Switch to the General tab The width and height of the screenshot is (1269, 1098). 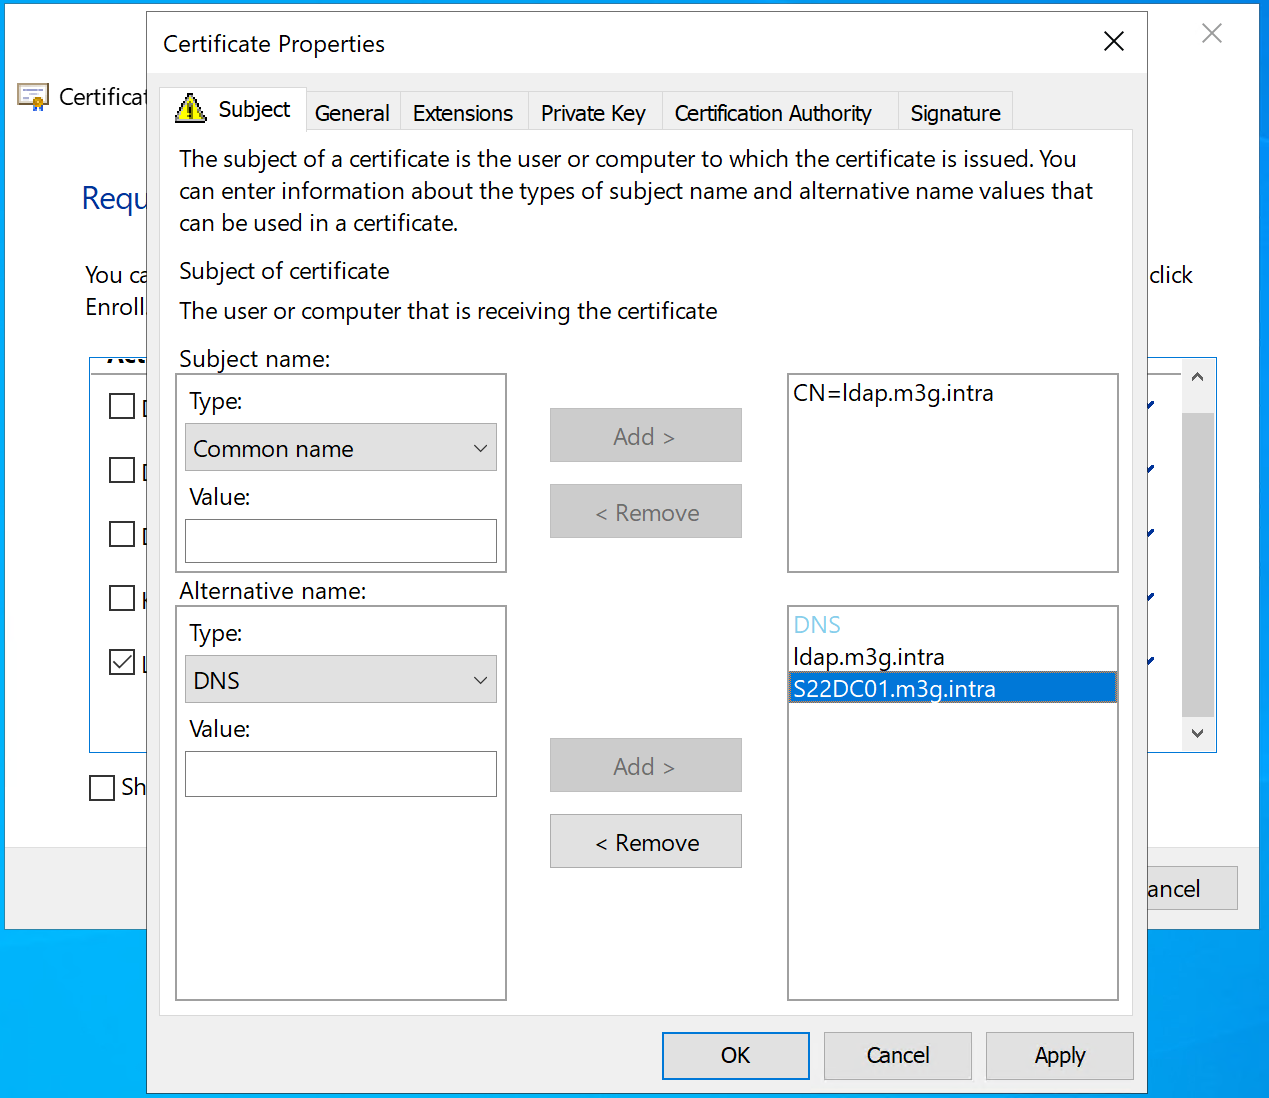click(352, 113)
